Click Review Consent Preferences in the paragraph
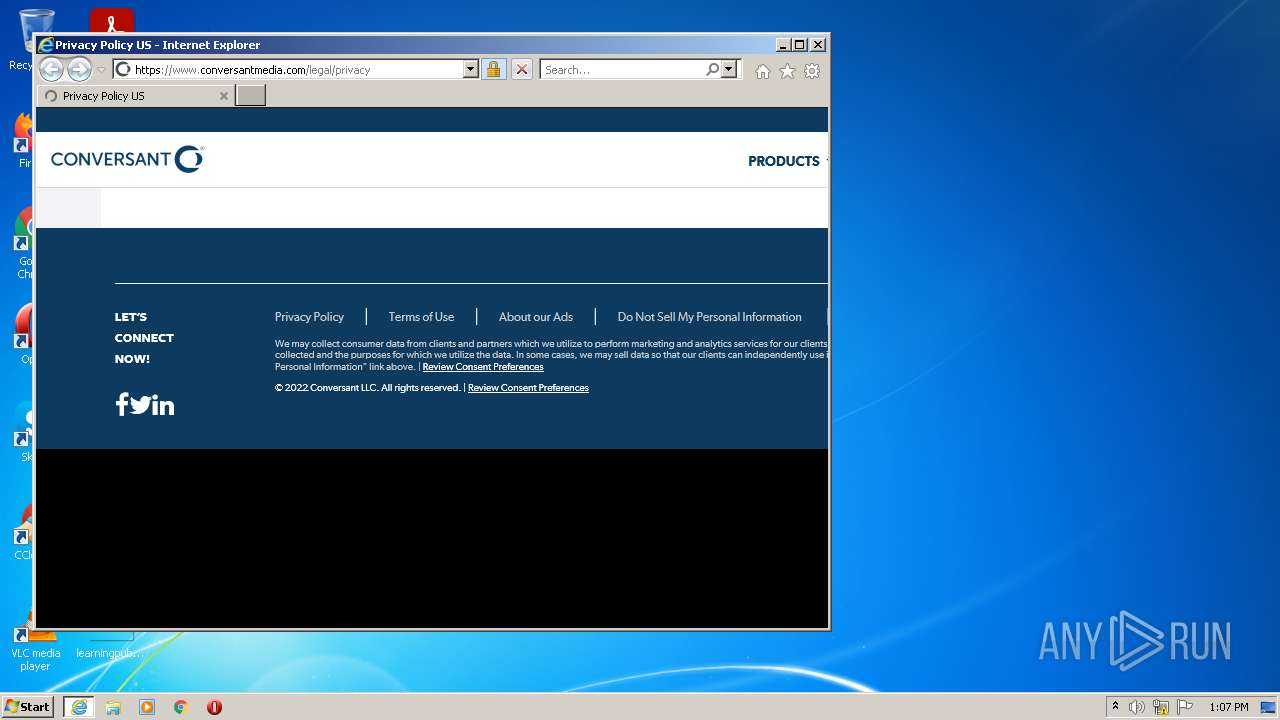 483,367
